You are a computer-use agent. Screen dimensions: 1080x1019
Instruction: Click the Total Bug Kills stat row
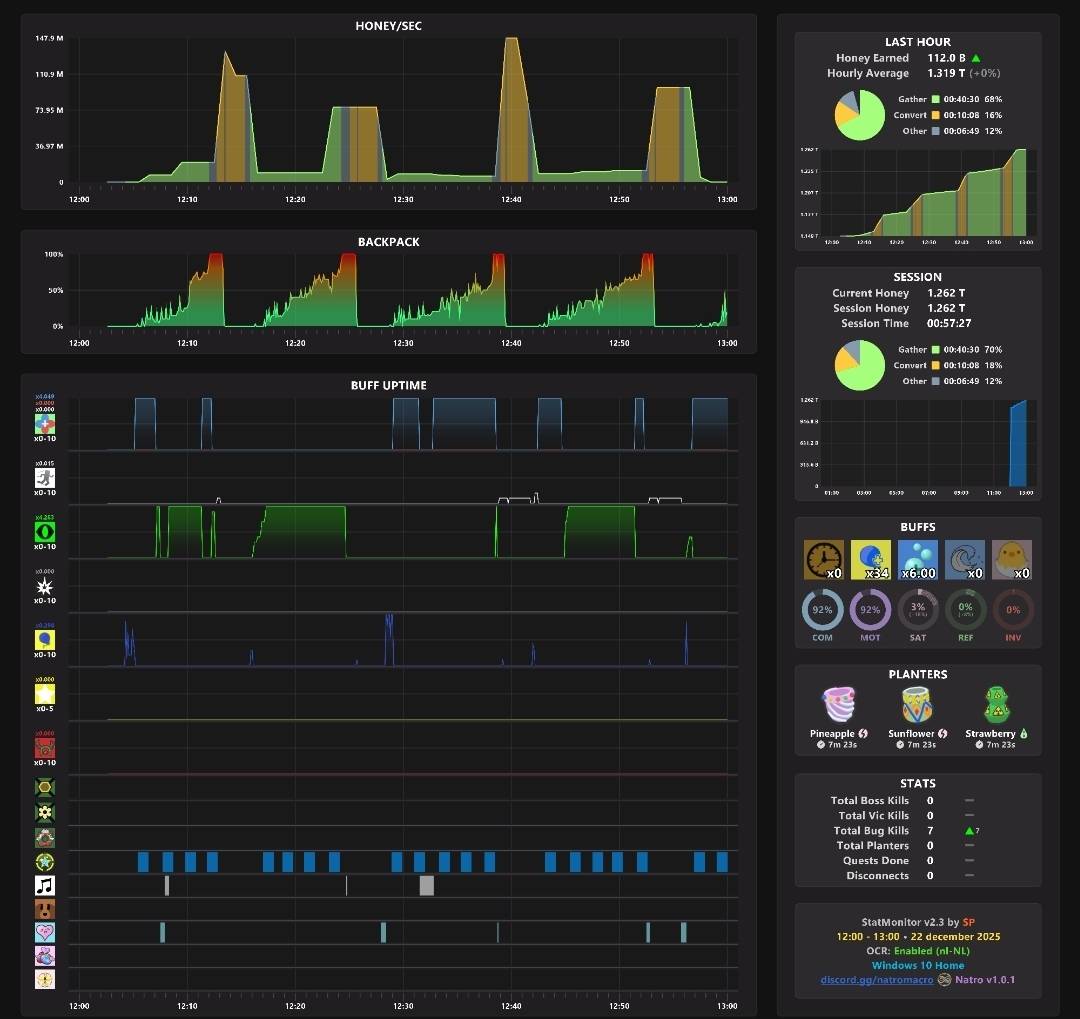point(906,831)
